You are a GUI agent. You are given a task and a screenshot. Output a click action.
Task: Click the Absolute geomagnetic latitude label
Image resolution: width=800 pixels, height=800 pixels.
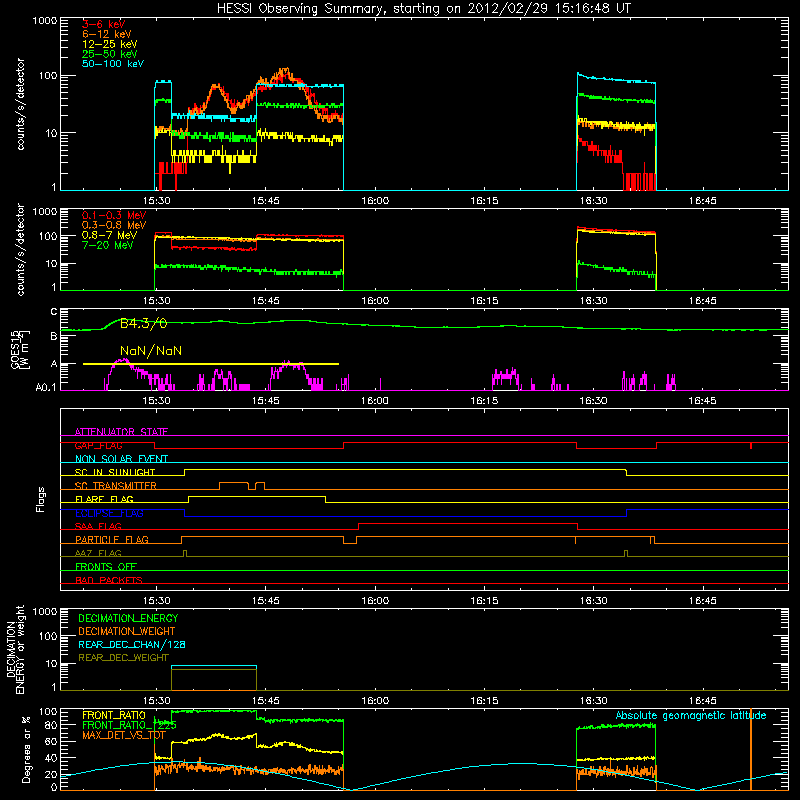coord(691,716)
